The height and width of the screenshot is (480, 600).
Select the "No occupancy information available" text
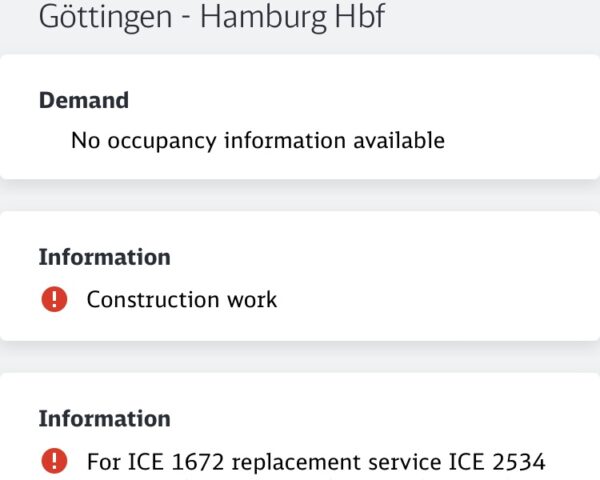(257, 141)
